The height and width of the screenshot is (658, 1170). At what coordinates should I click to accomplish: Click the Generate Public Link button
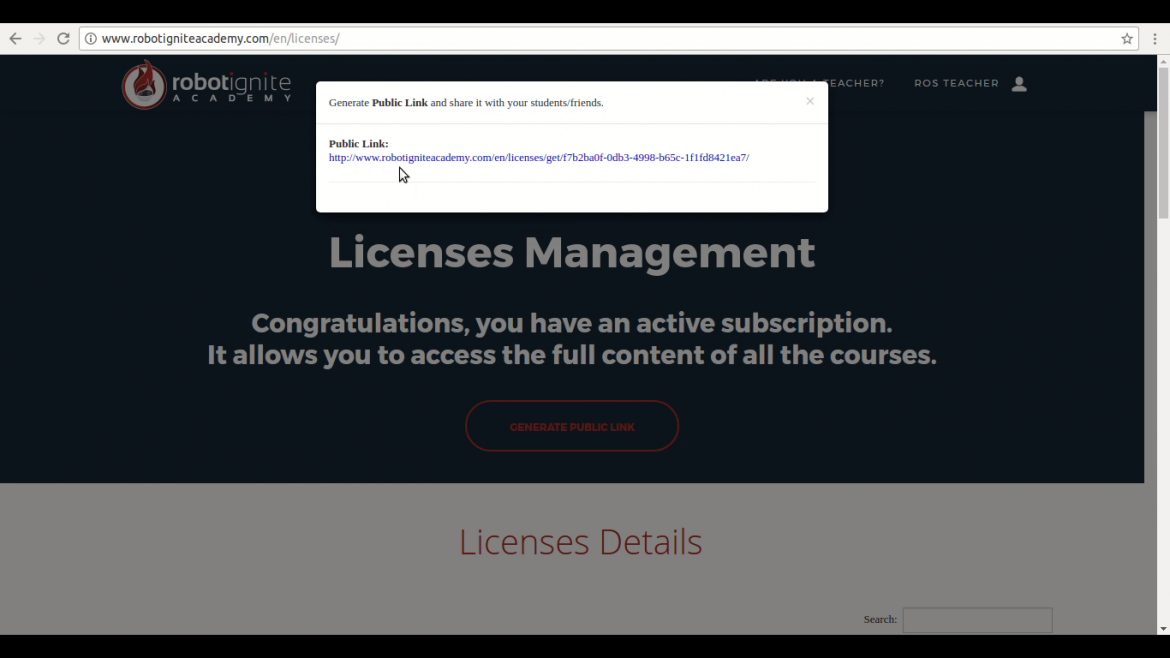point(572,426)
